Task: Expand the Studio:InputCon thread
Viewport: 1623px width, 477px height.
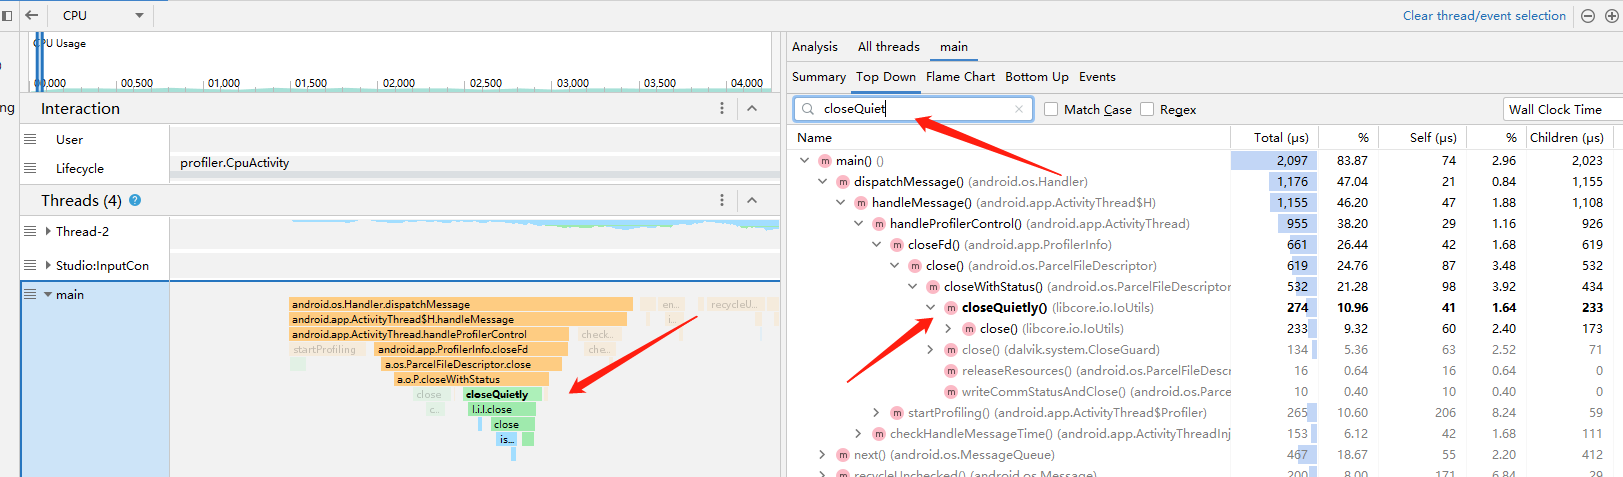Action: pyautogui.click(x=48, y=265)
